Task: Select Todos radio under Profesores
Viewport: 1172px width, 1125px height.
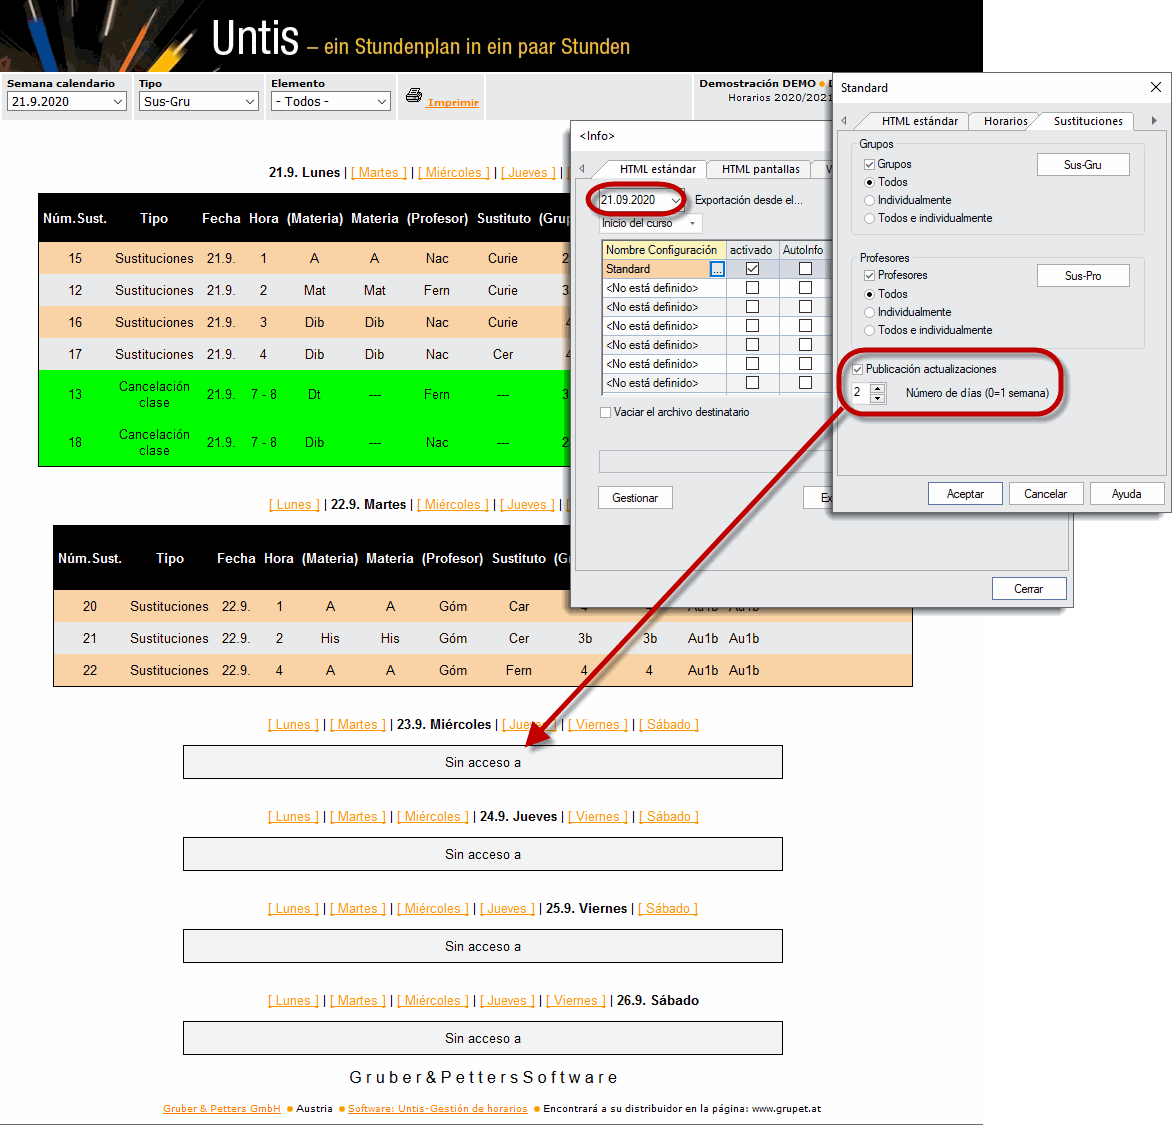Action: [869, 295]
